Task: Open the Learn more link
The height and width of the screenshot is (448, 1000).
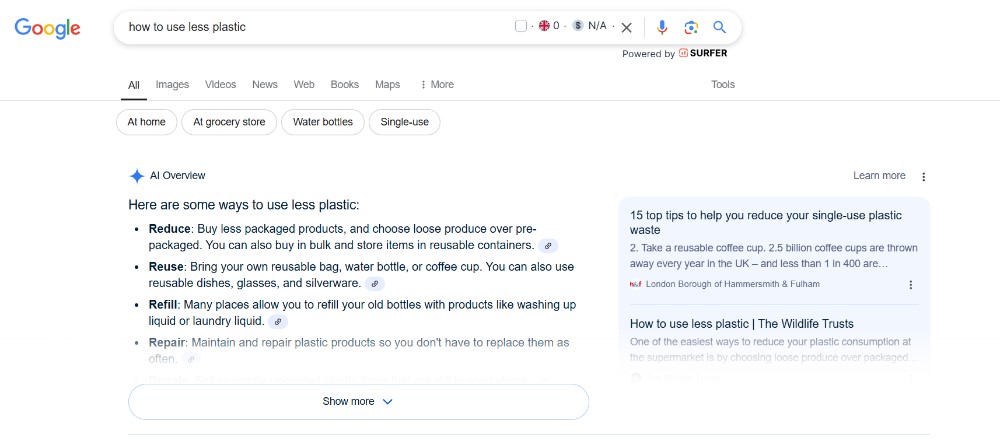Action: 879,176
